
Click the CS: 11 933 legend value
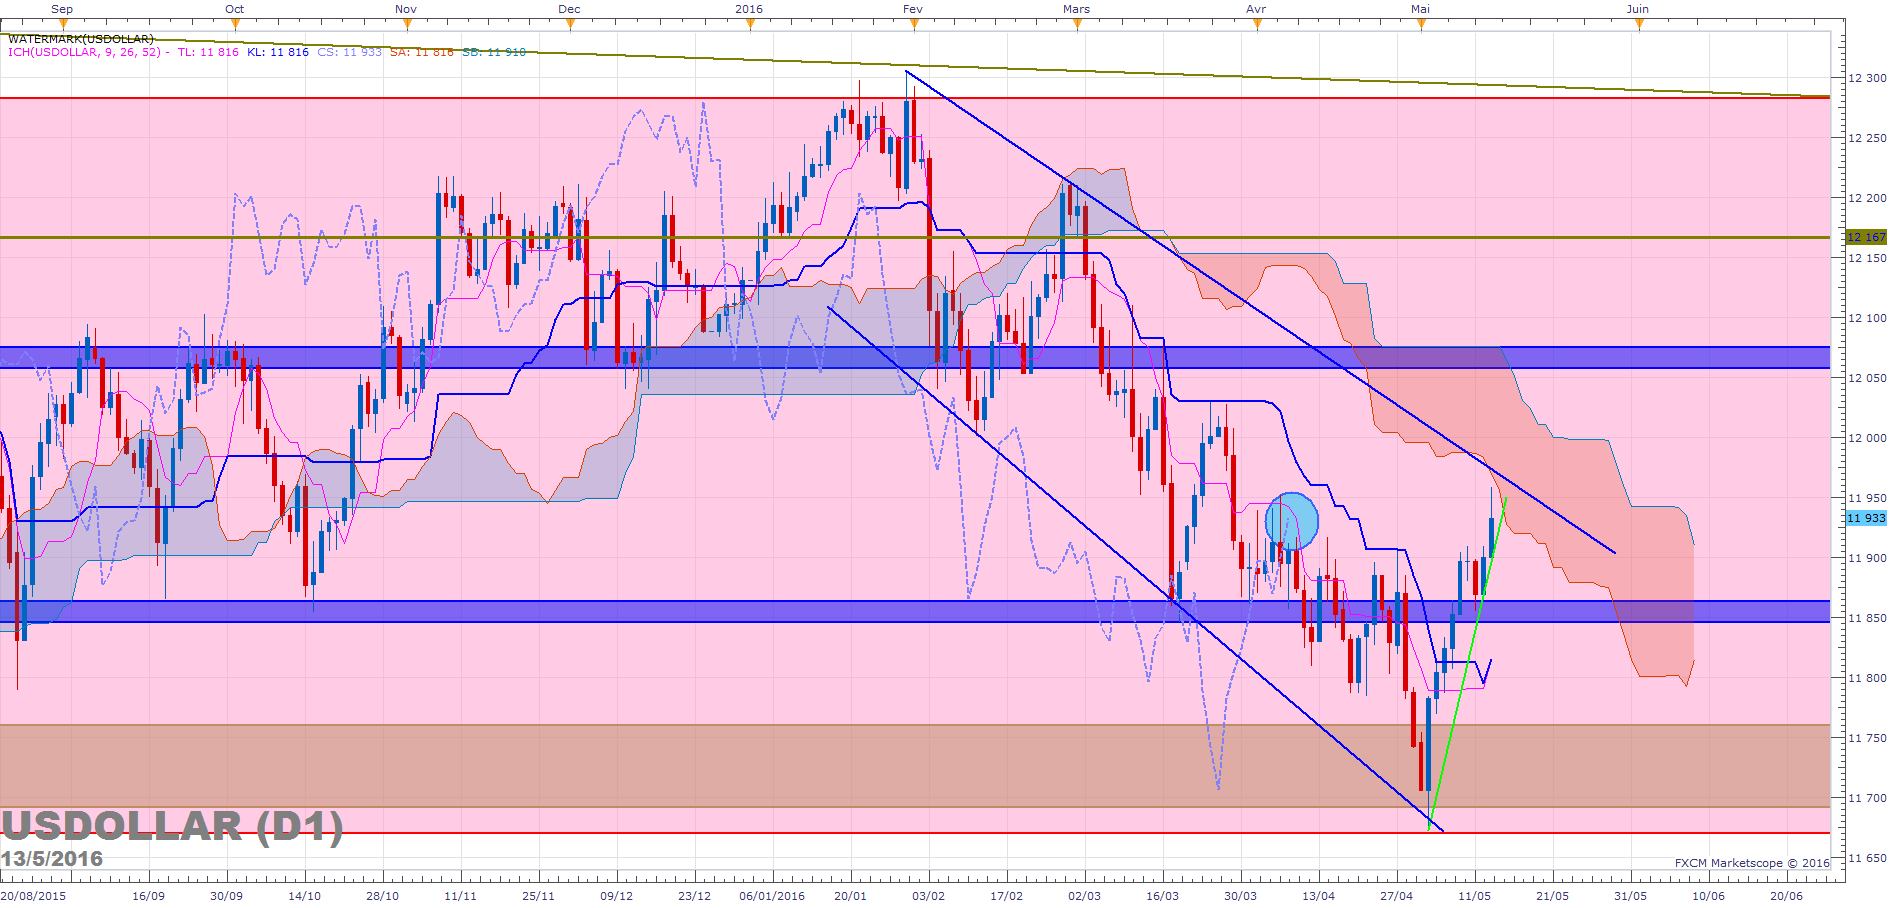[349, 52]
